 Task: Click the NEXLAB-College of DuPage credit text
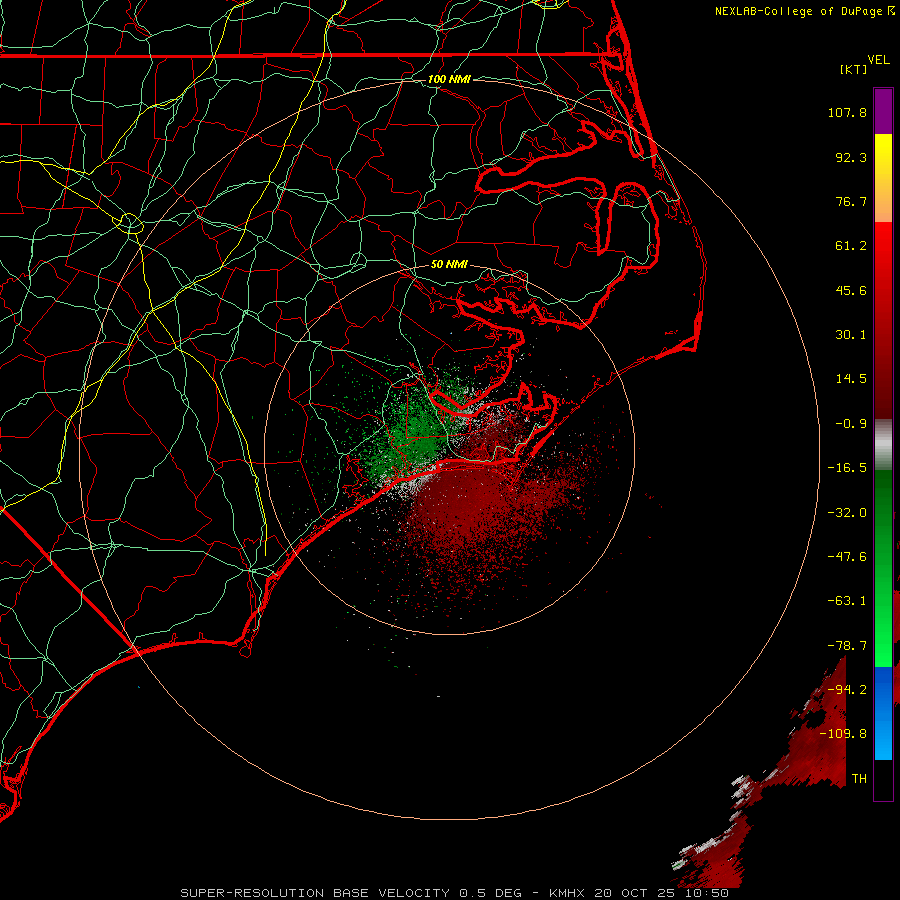(x=804, y=11)
